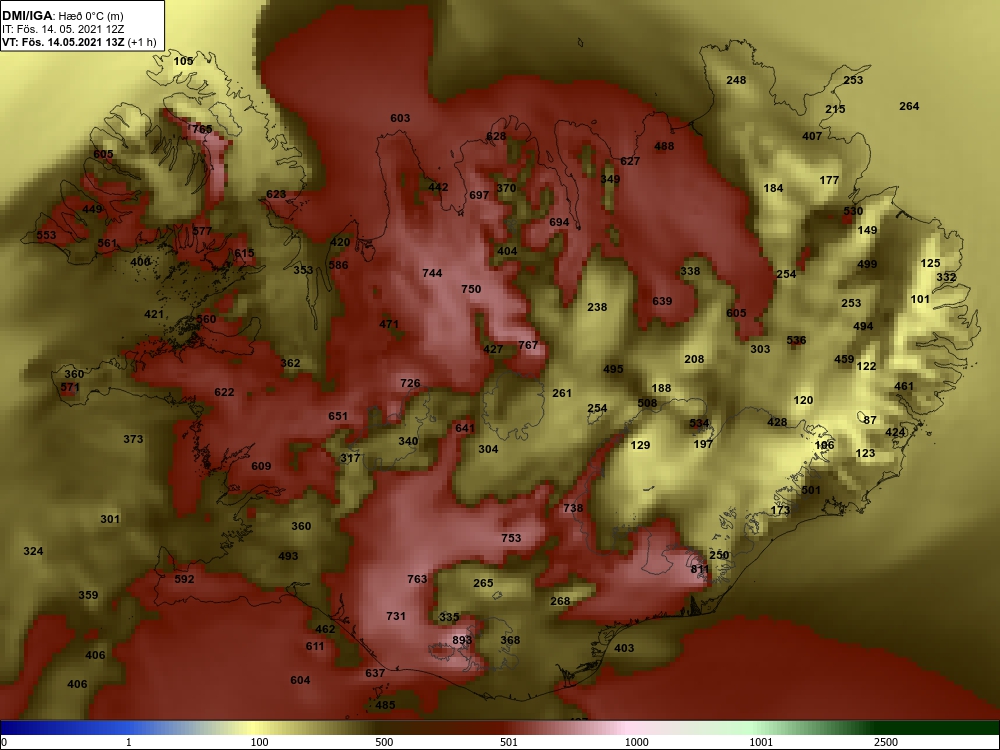Click the map value '738'
1000x750 pixels.
tap(573, 508)
